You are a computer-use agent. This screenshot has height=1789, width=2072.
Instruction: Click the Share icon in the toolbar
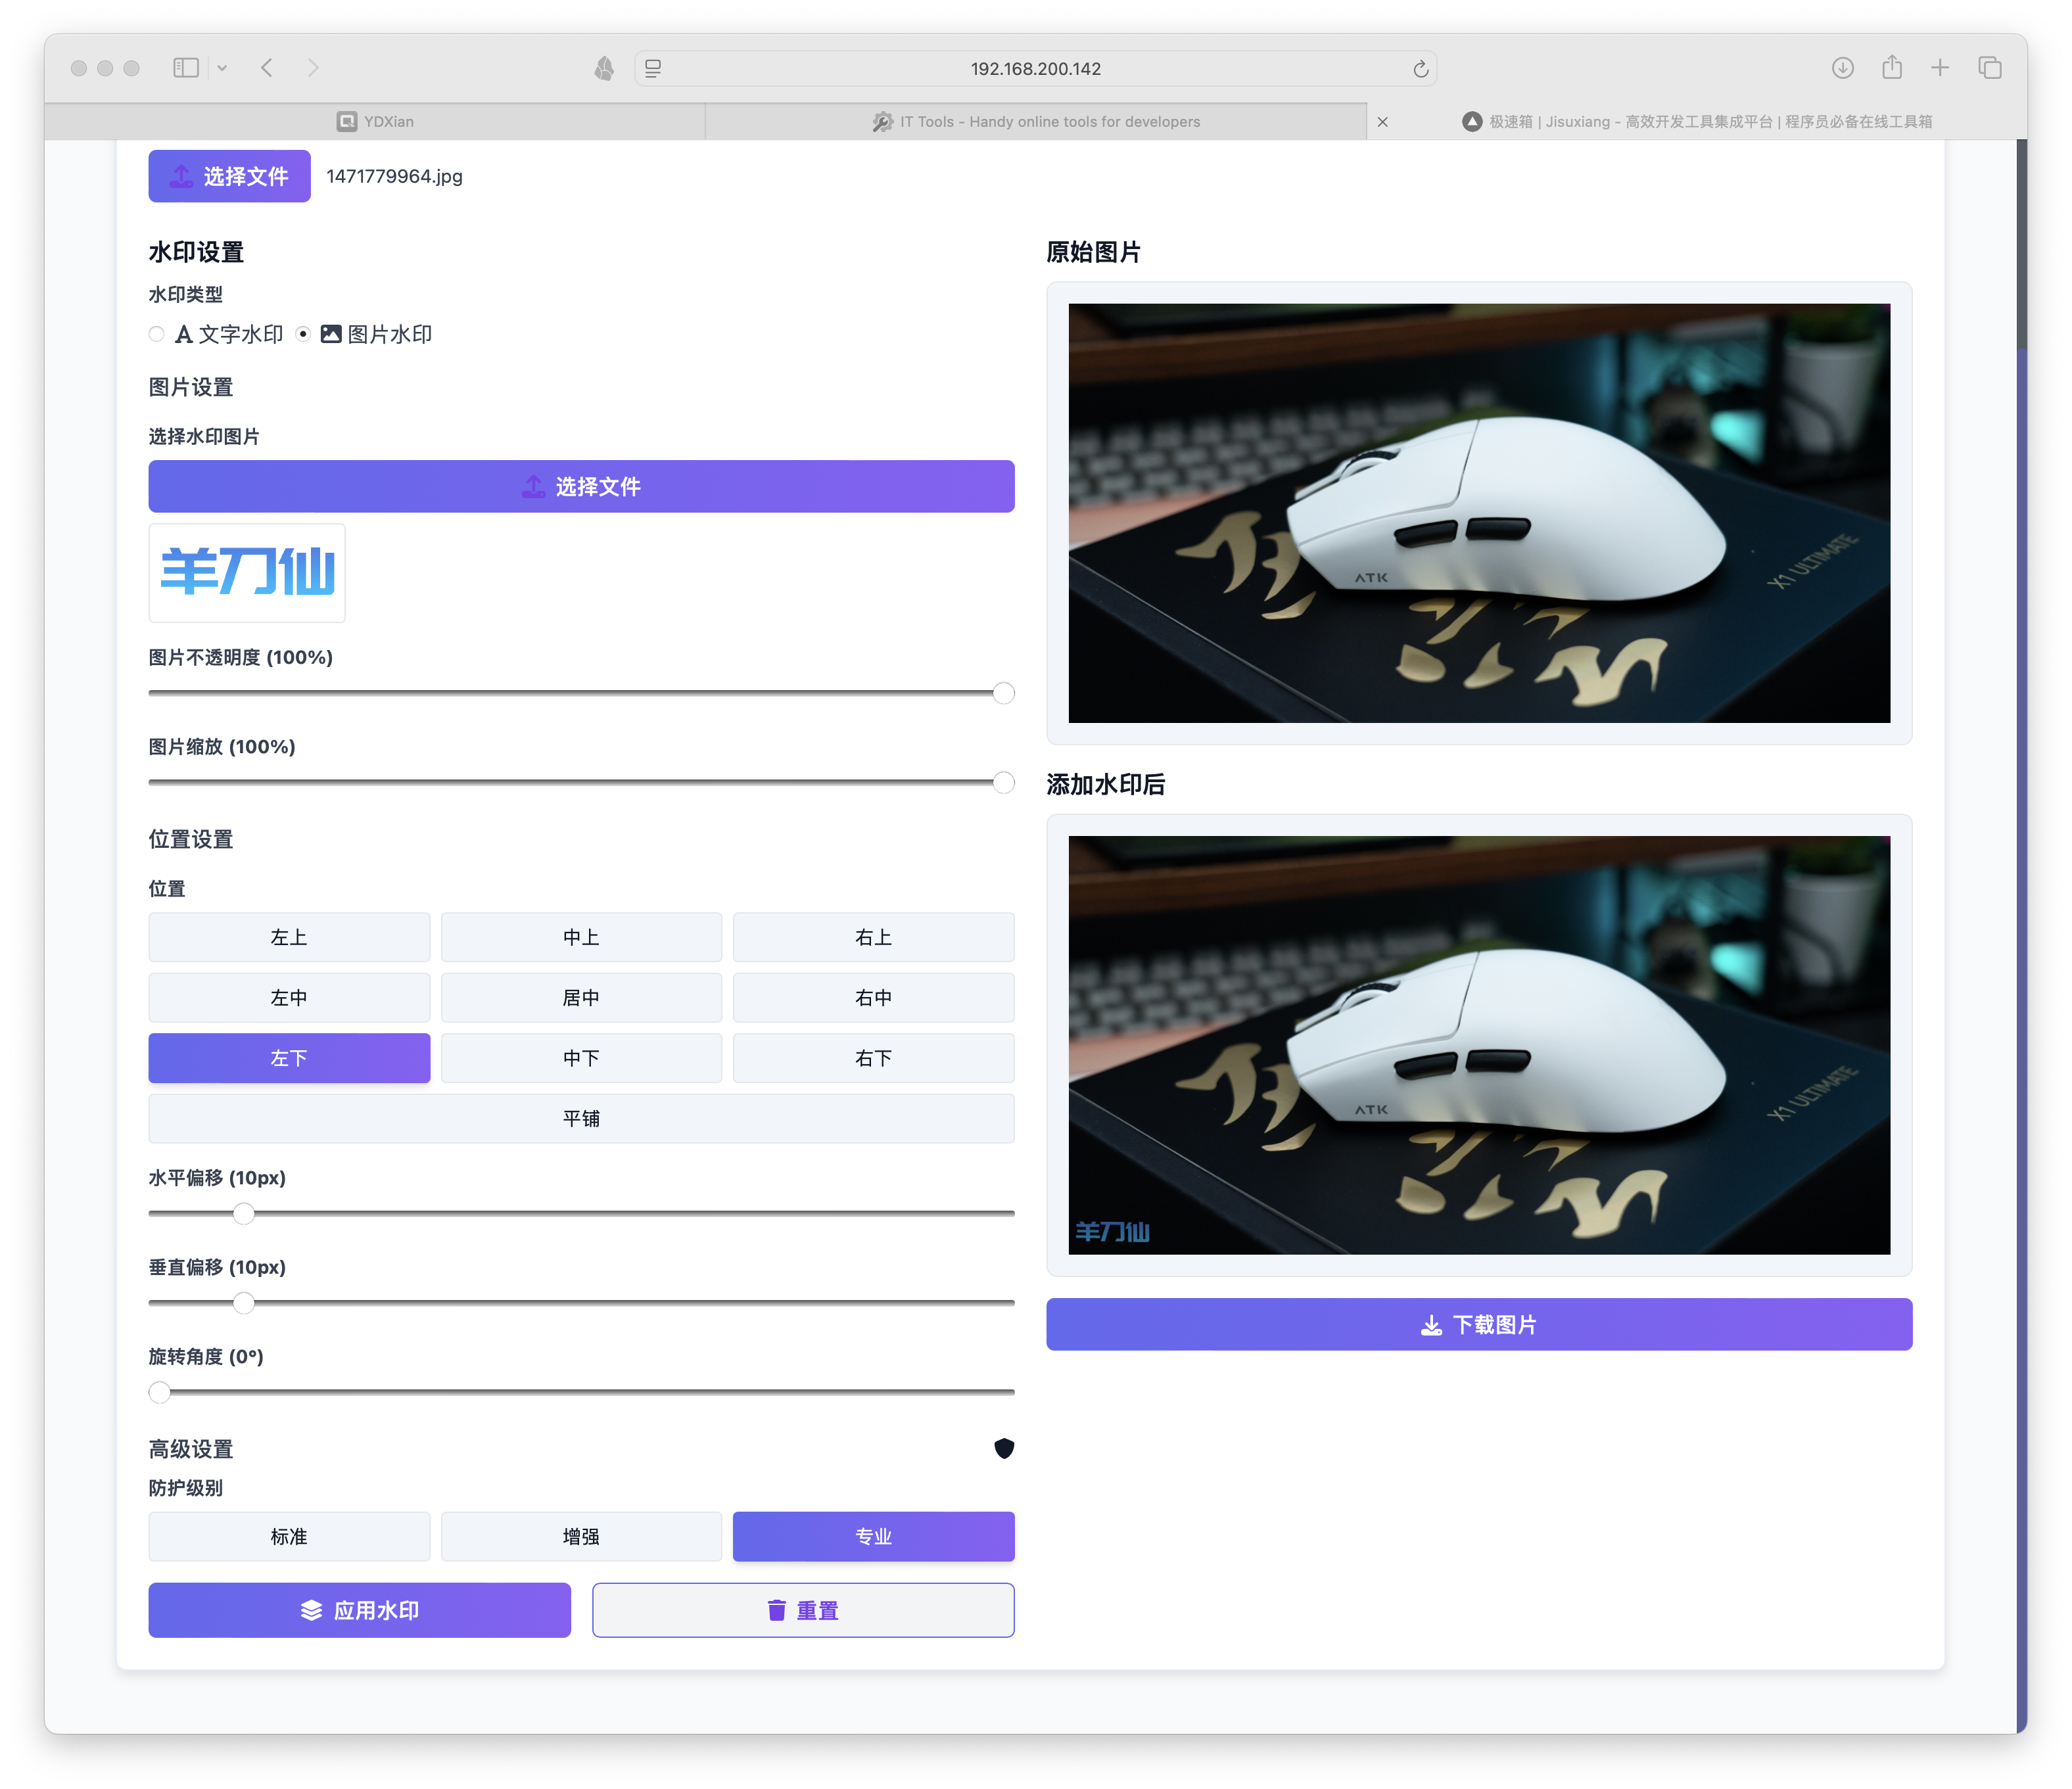click(1891, 67)
